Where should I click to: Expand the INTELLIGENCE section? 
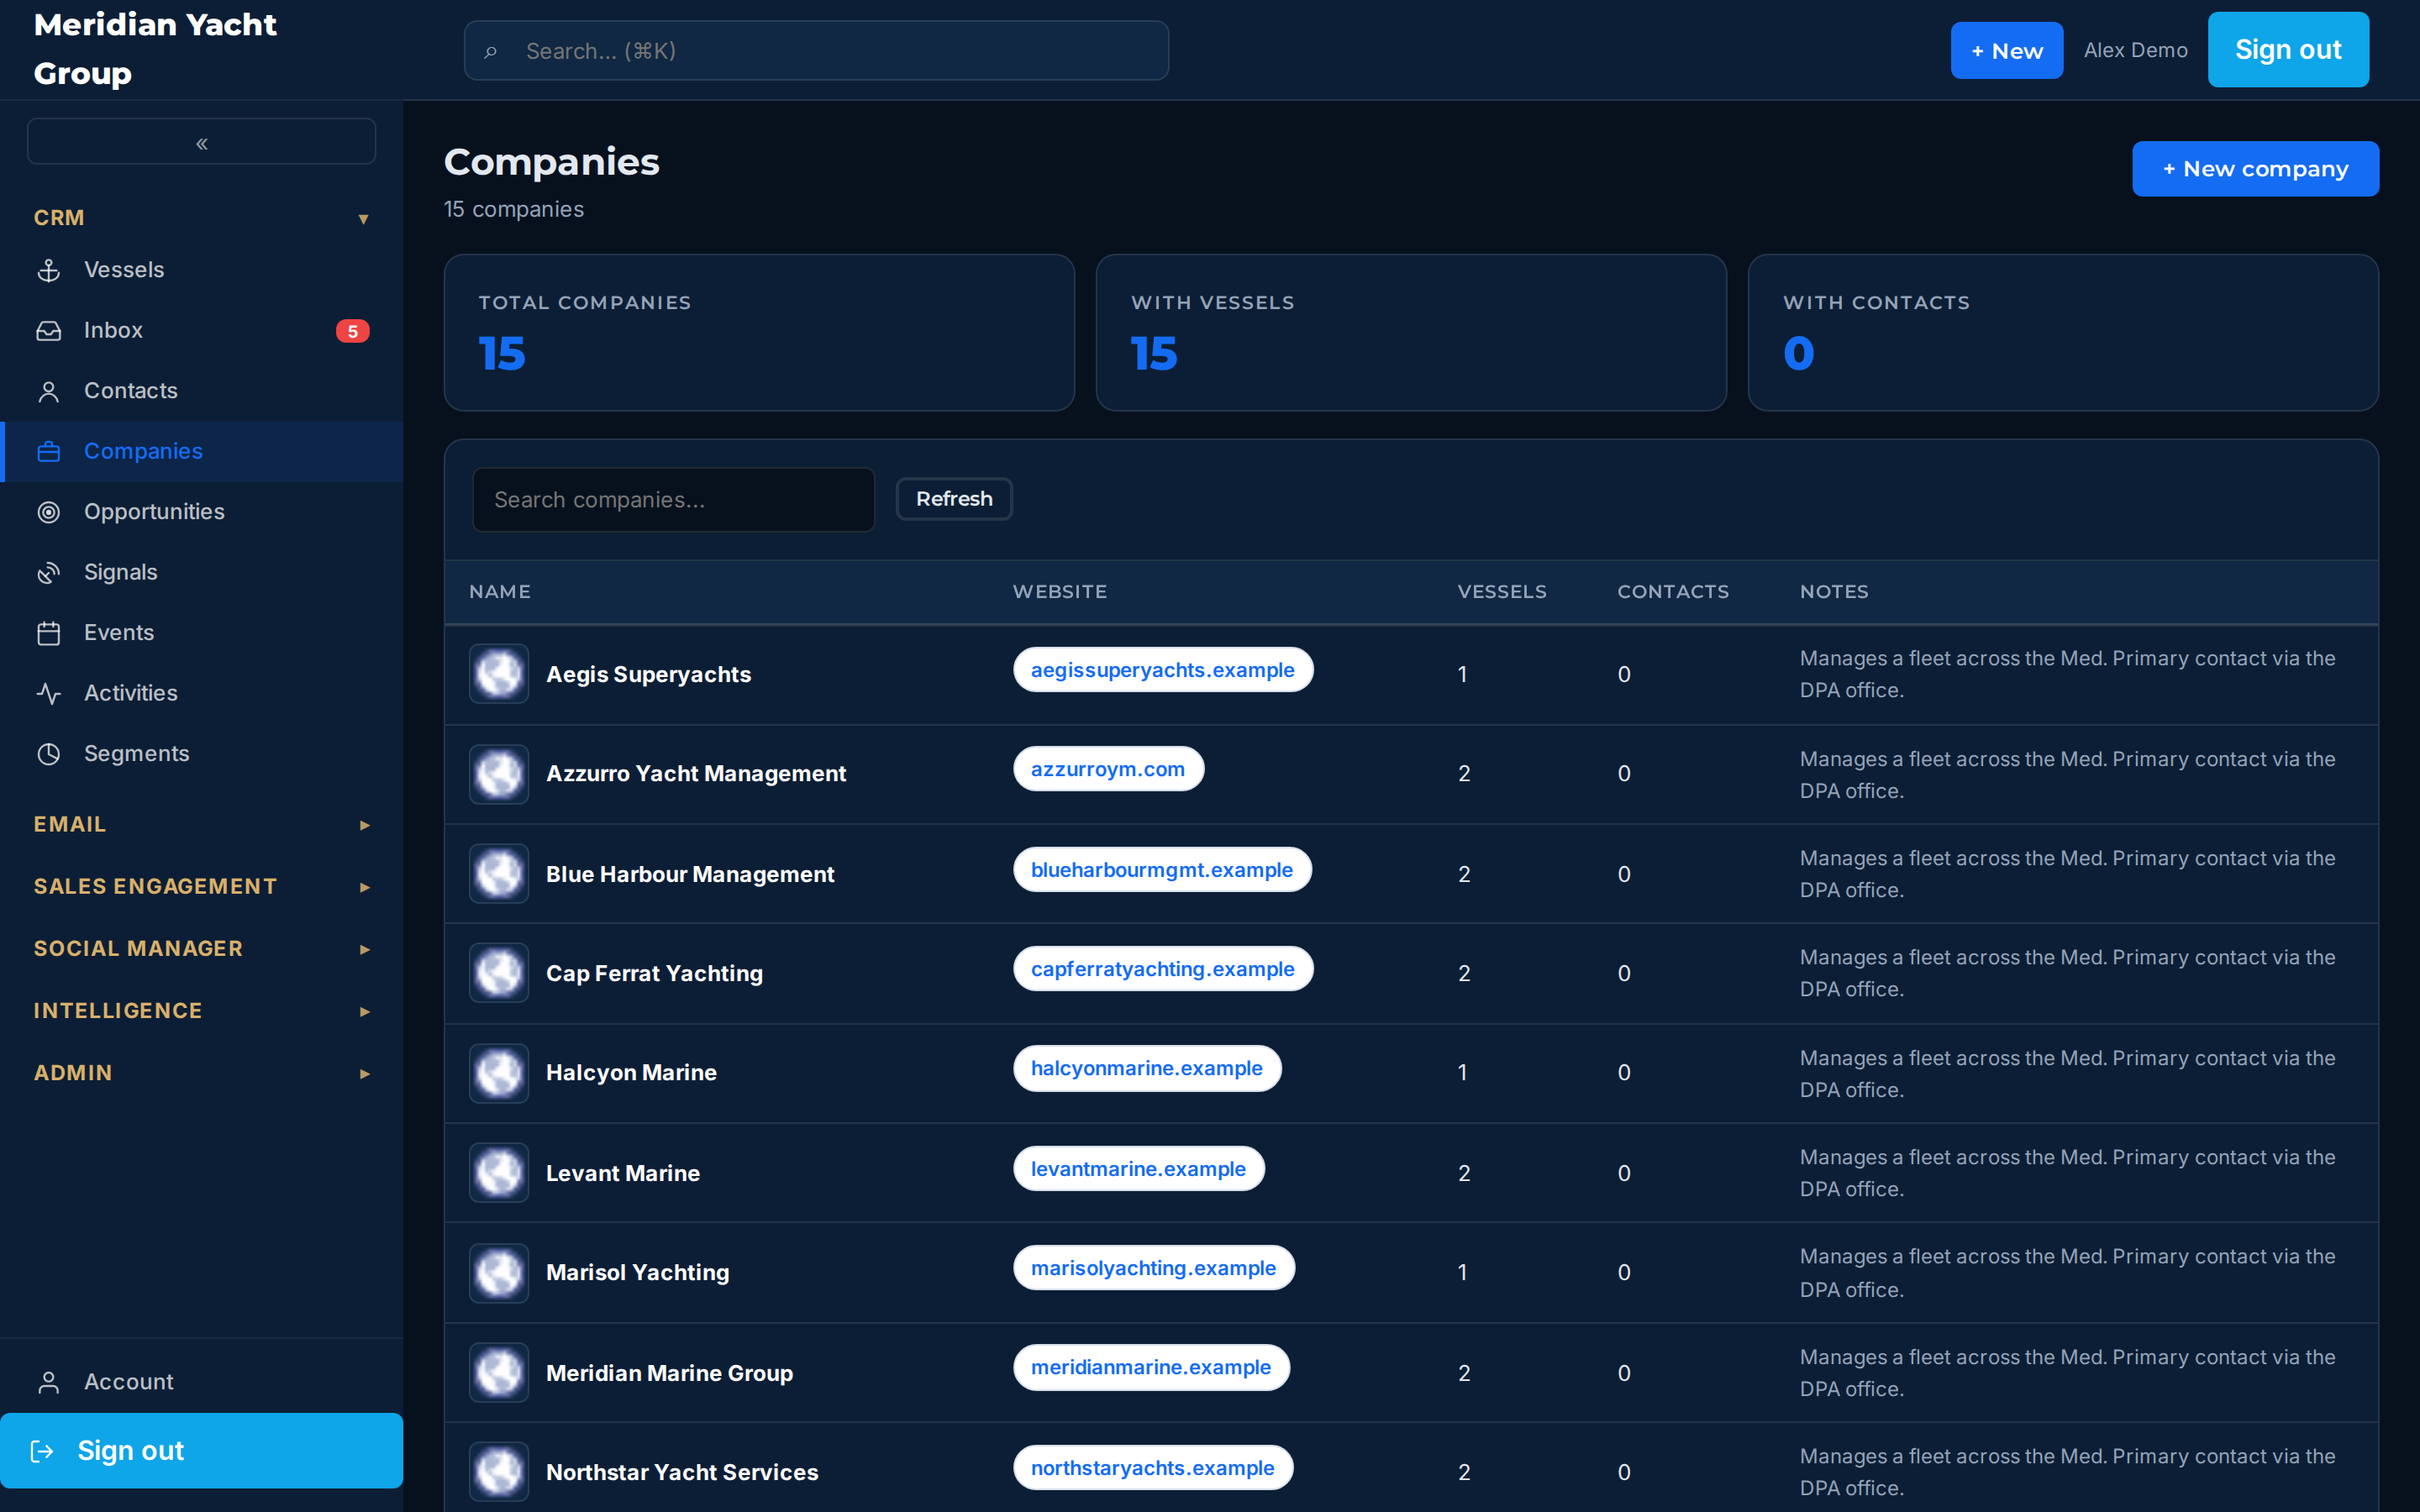pyautogui.click(x=202, y=1010)
